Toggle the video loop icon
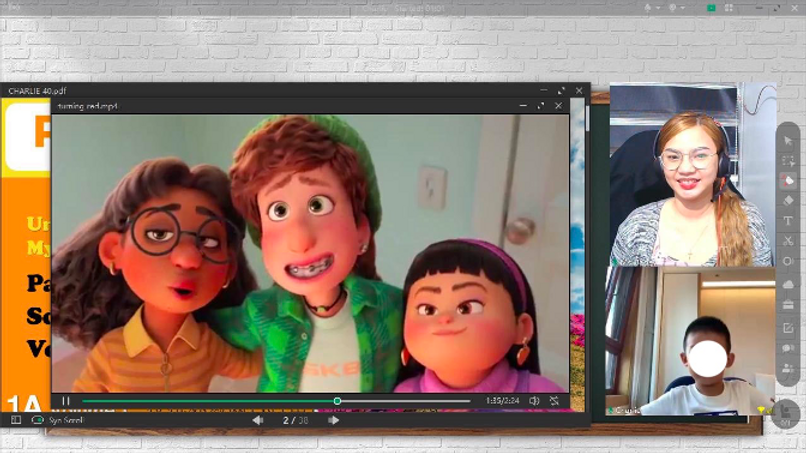Viewport: 806px width, 453px height. pos(554,401)
